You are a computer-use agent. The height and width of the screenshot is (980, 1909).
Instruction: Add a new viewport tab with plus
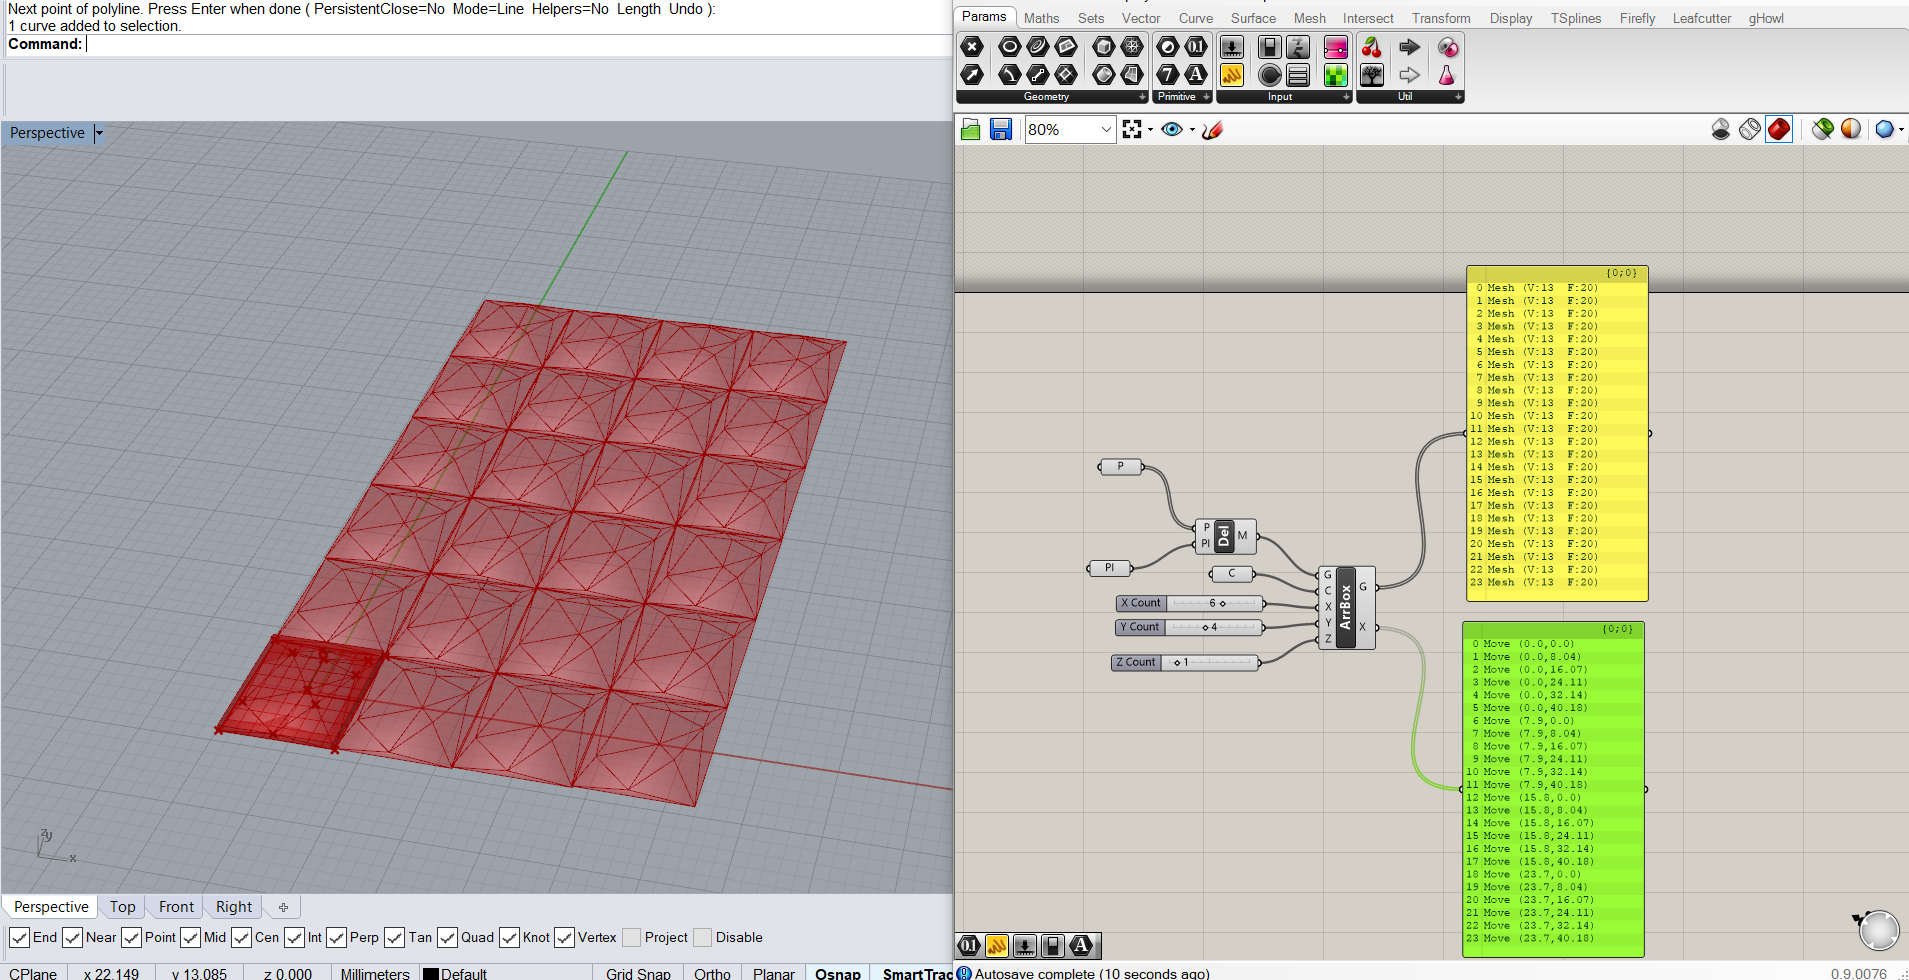tap(283, 907)
